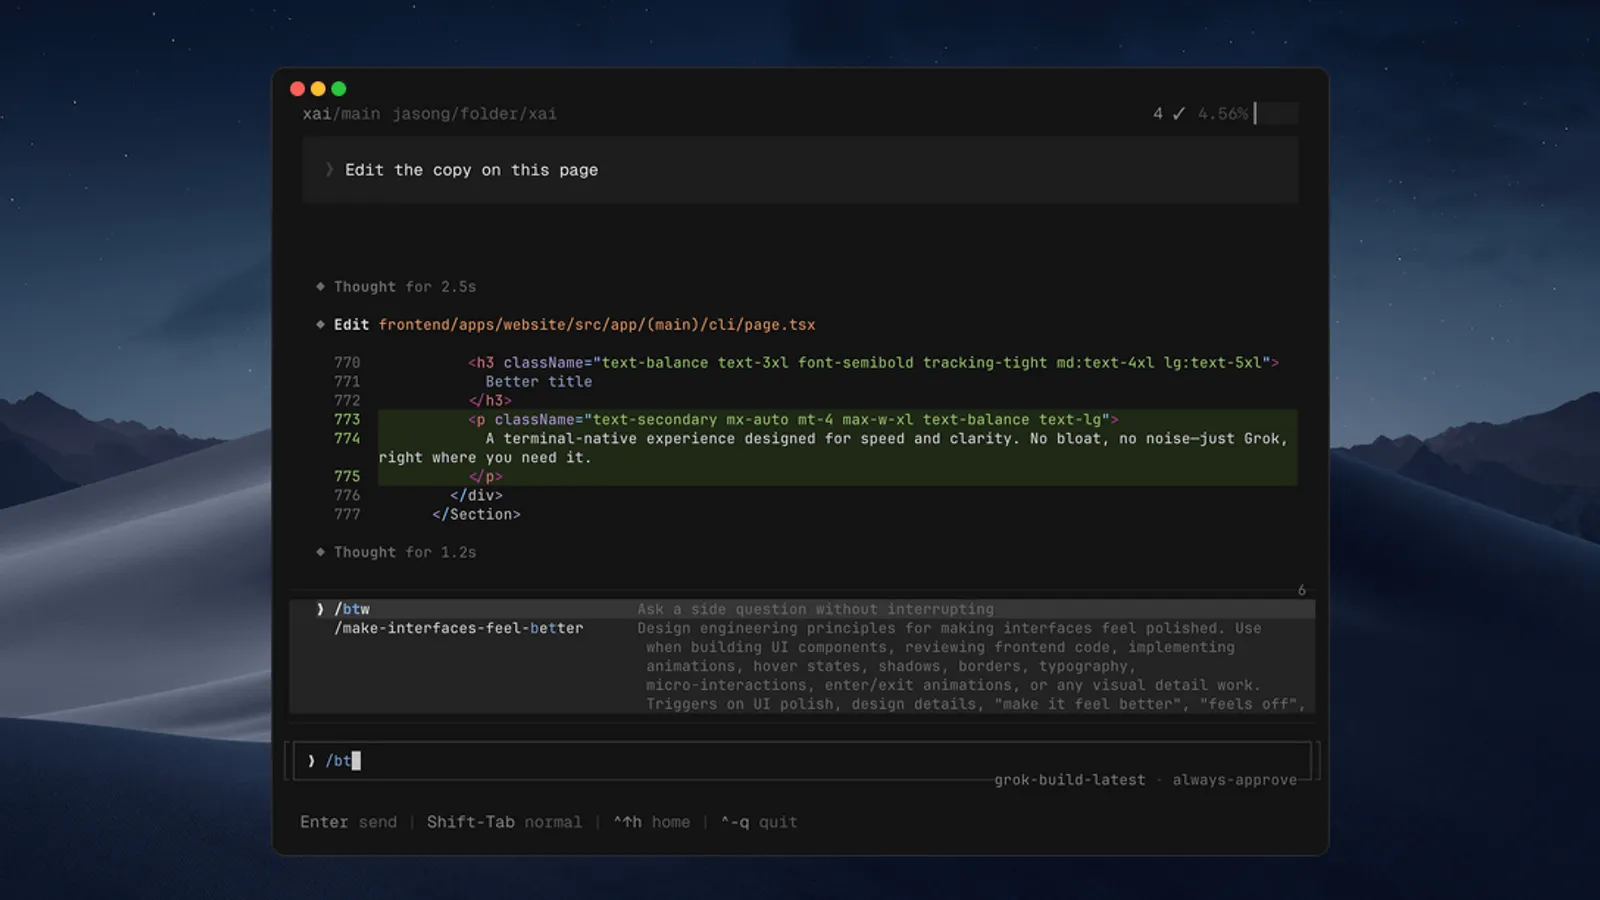Click the selection chevron beside /btw

click(x=320, y=609)
